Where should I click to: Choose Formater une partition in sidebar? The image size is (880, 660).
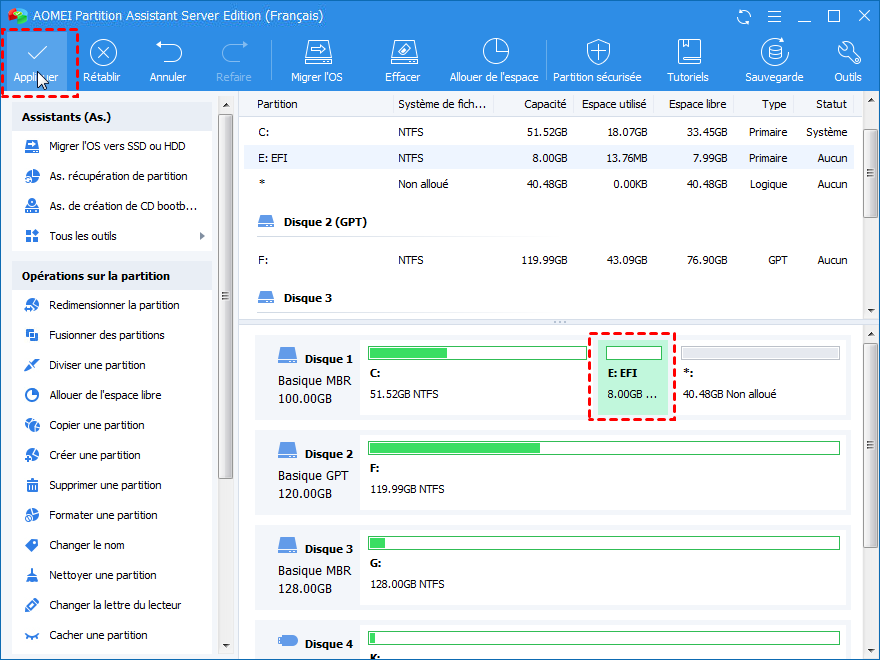point(103,515)
